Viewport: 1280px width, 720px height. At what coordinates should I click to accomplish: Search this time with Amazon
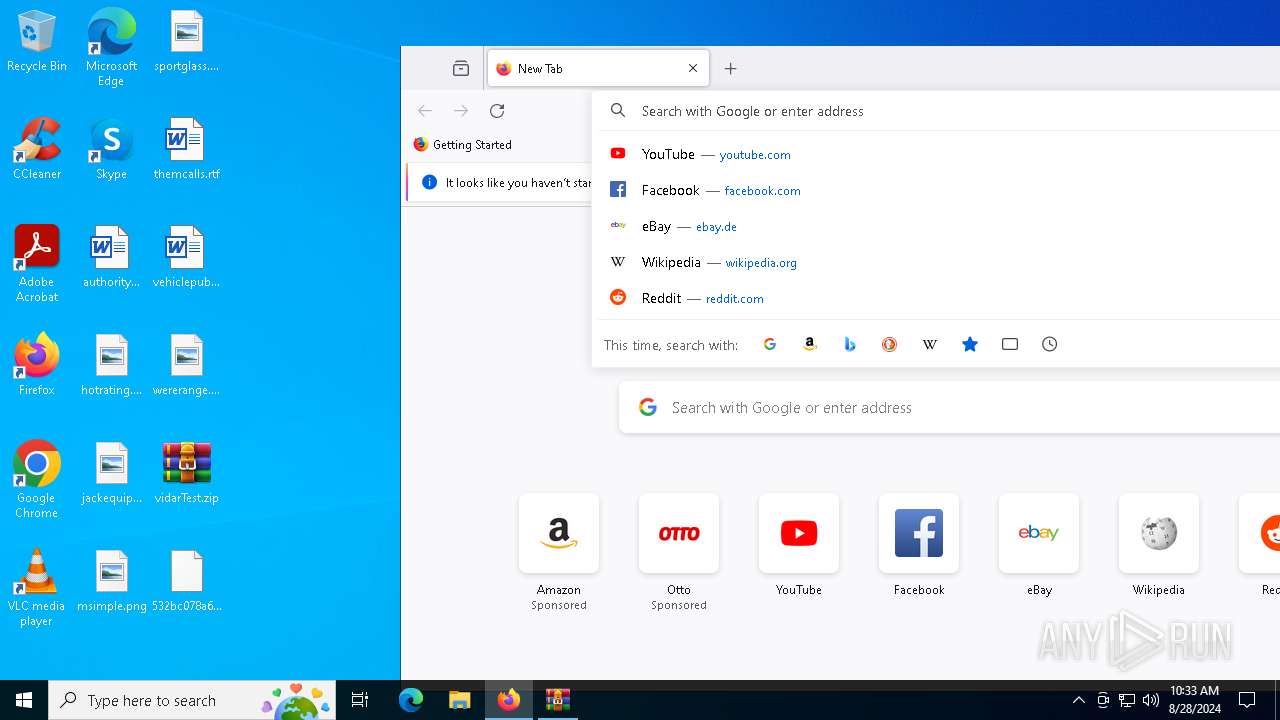pyautogui.click(x=810, y=344)
